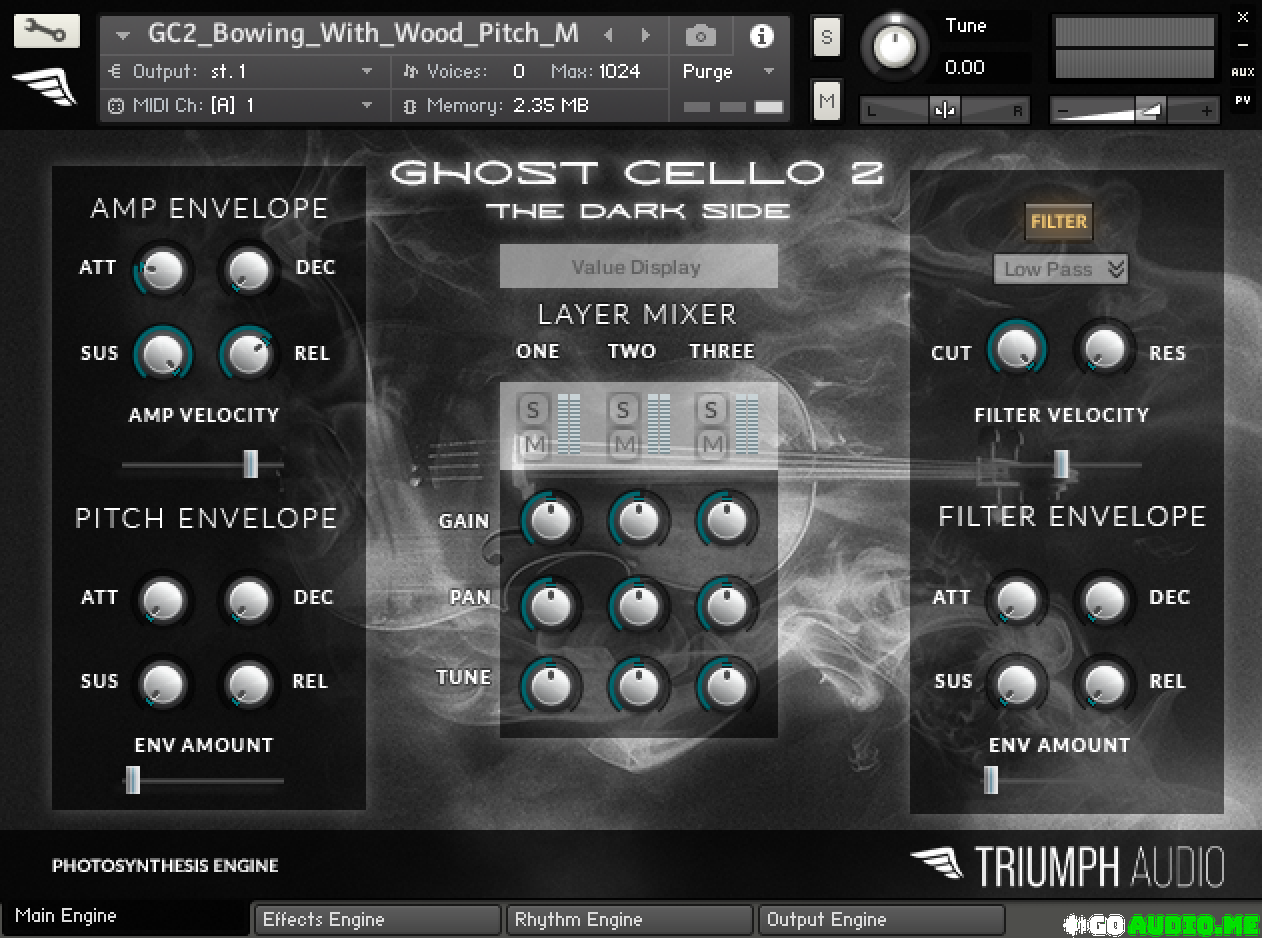1262x938 pixels.
Task: Adjust the AMP VELOCITY slider
Action: point(203,464)
